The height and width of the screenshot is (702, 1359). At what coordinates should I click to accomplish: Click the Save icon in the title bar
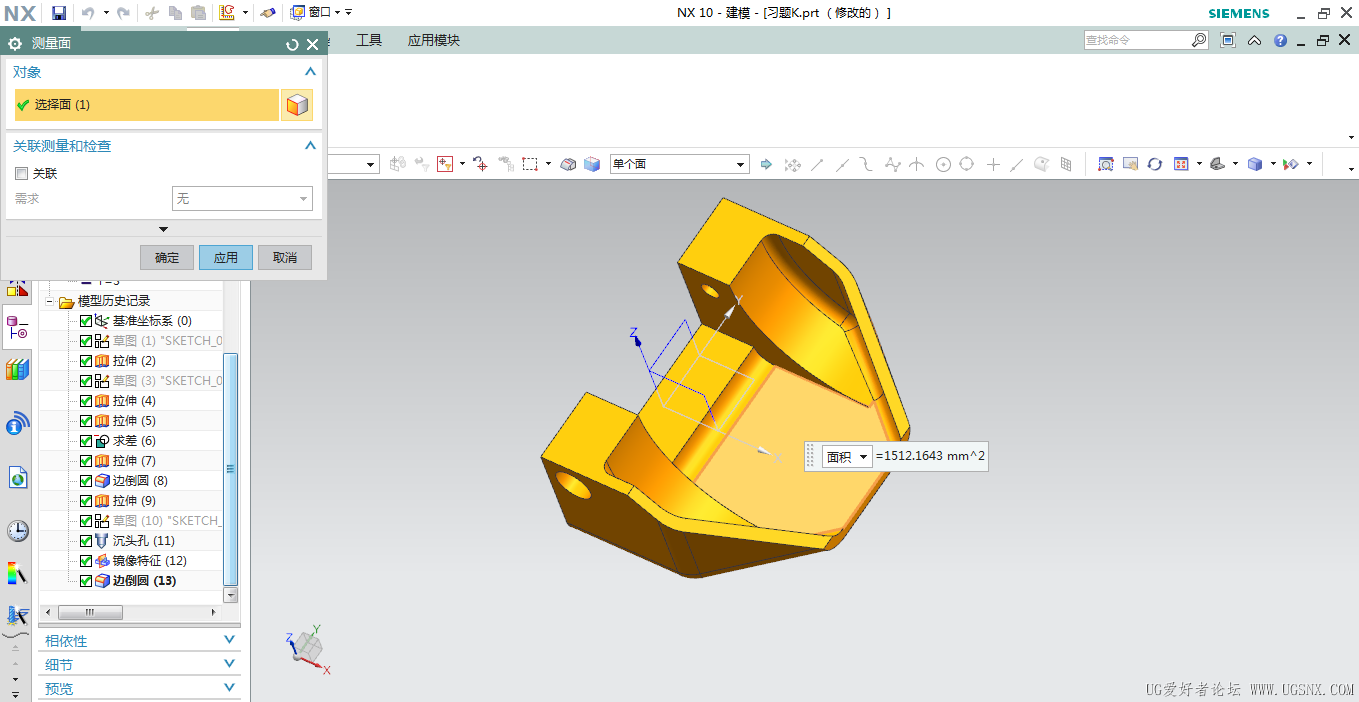pos(59,13)
